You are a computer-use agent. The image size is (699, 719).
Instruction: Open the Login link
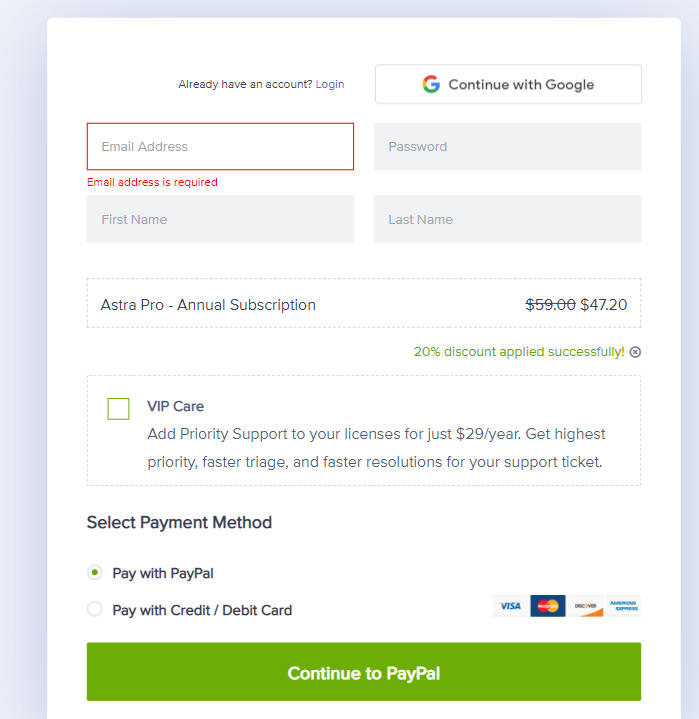[330, 84]
